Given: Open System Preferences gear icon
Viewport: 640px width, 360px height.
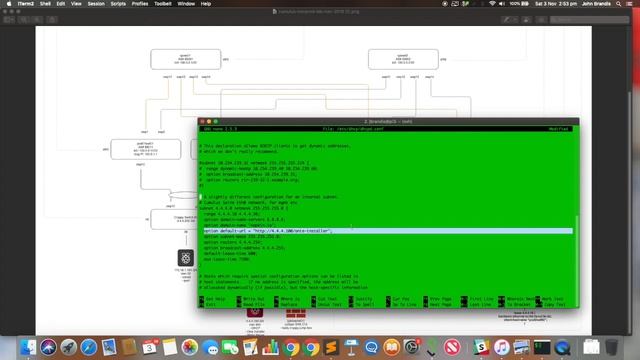Looking at the screenshot, I should 412,347.
